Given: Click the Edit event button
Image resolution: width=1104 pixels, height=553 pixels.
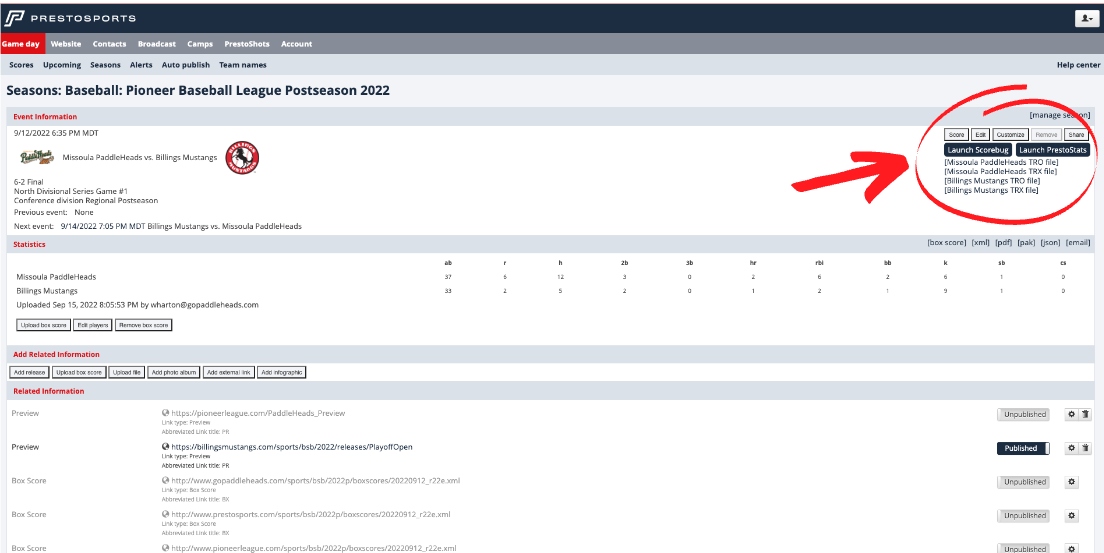Looking at the screenshot, I should (981, 135).
